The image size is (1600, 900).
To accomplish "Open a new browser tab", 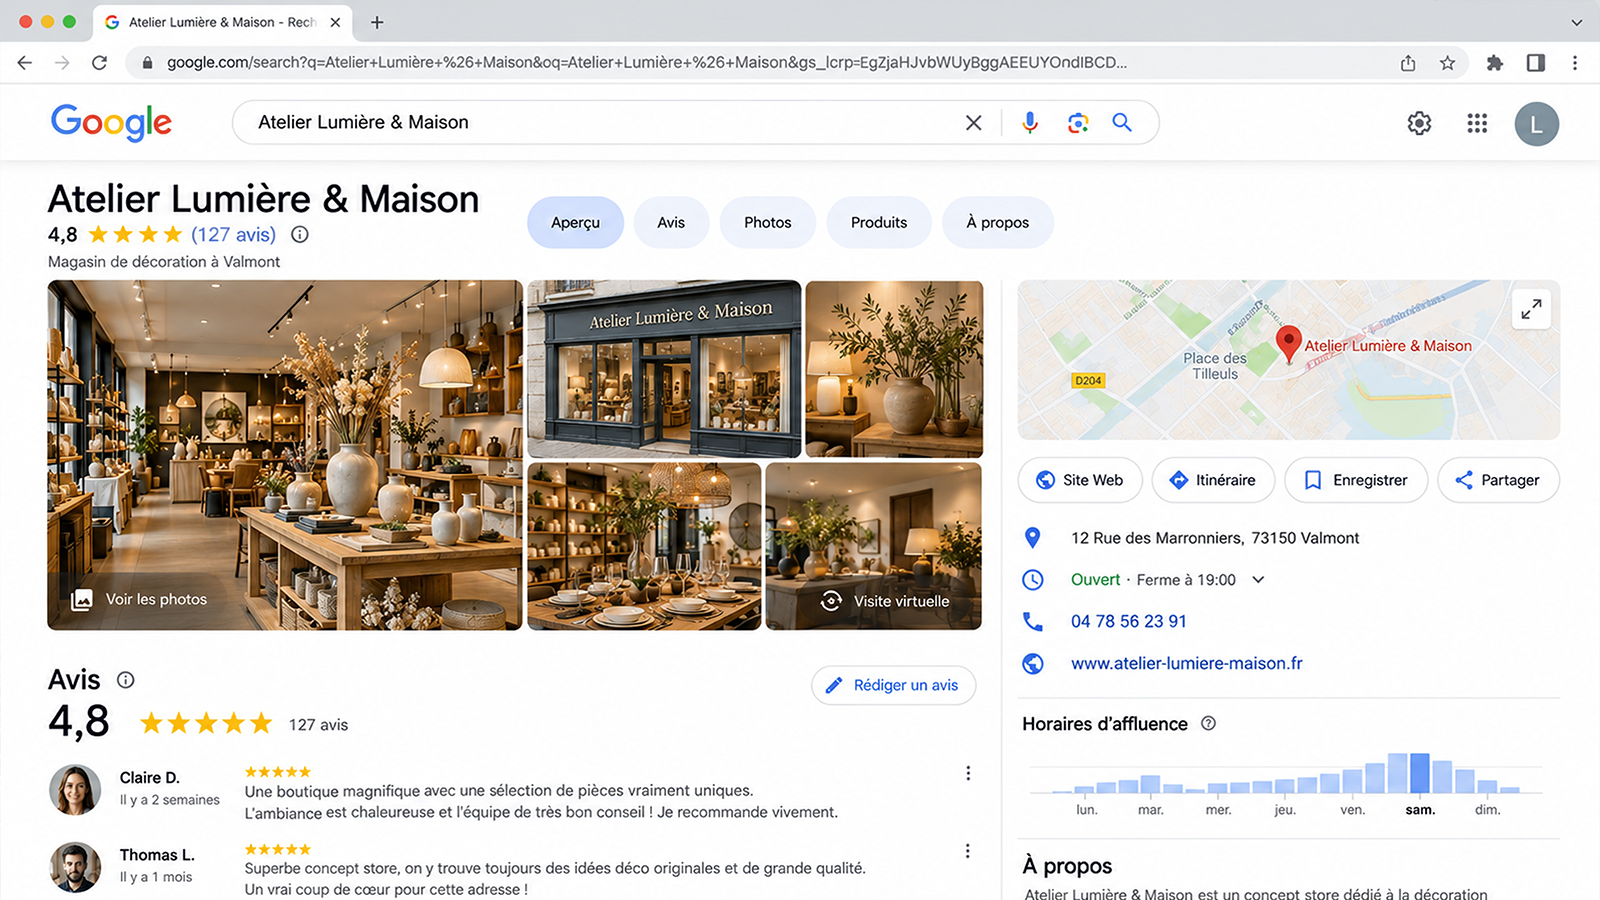I will click(377, 22).
